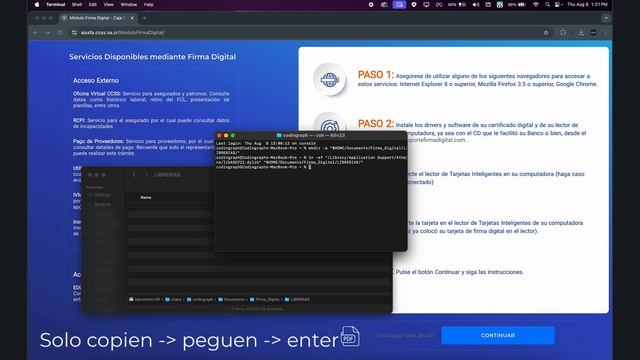The height and width of the screenshot is (360, 640).
Task: Click Users in Finder path bar
Action: 173,300
